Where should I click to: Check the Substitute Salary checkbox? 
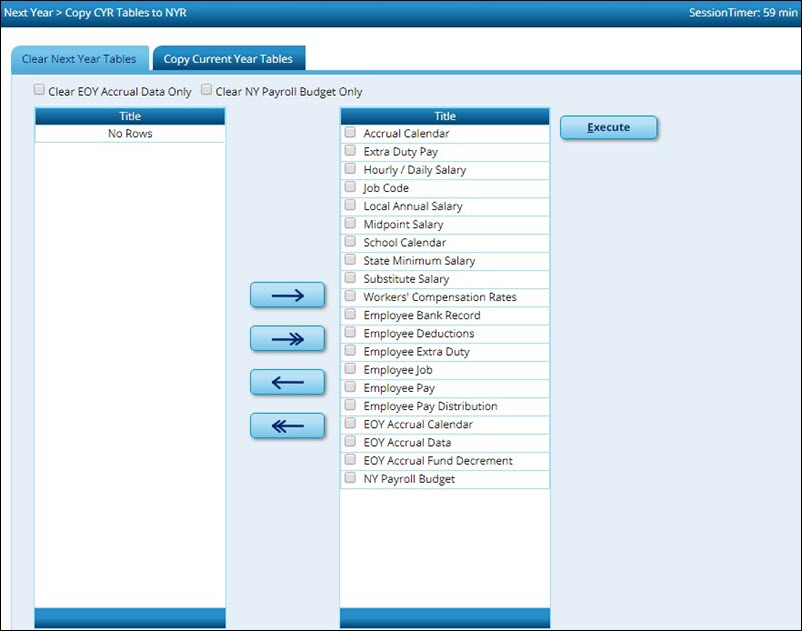[351, 278]
